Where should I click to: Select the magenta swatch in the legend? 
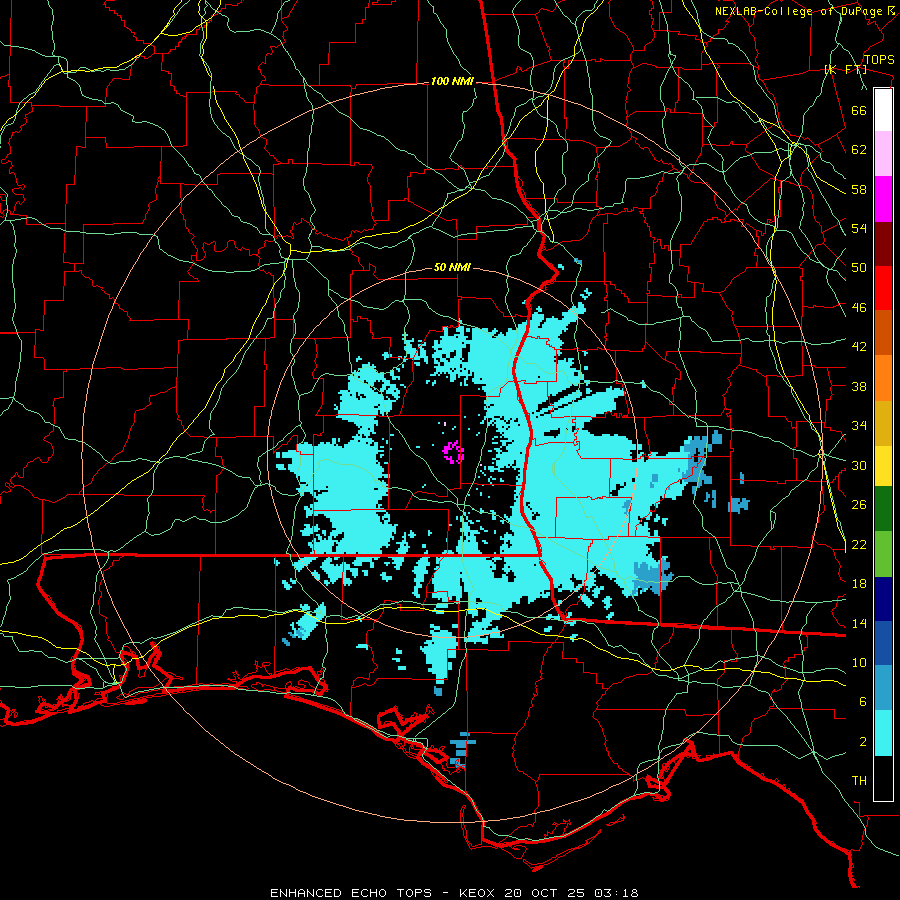pos(883,199)
